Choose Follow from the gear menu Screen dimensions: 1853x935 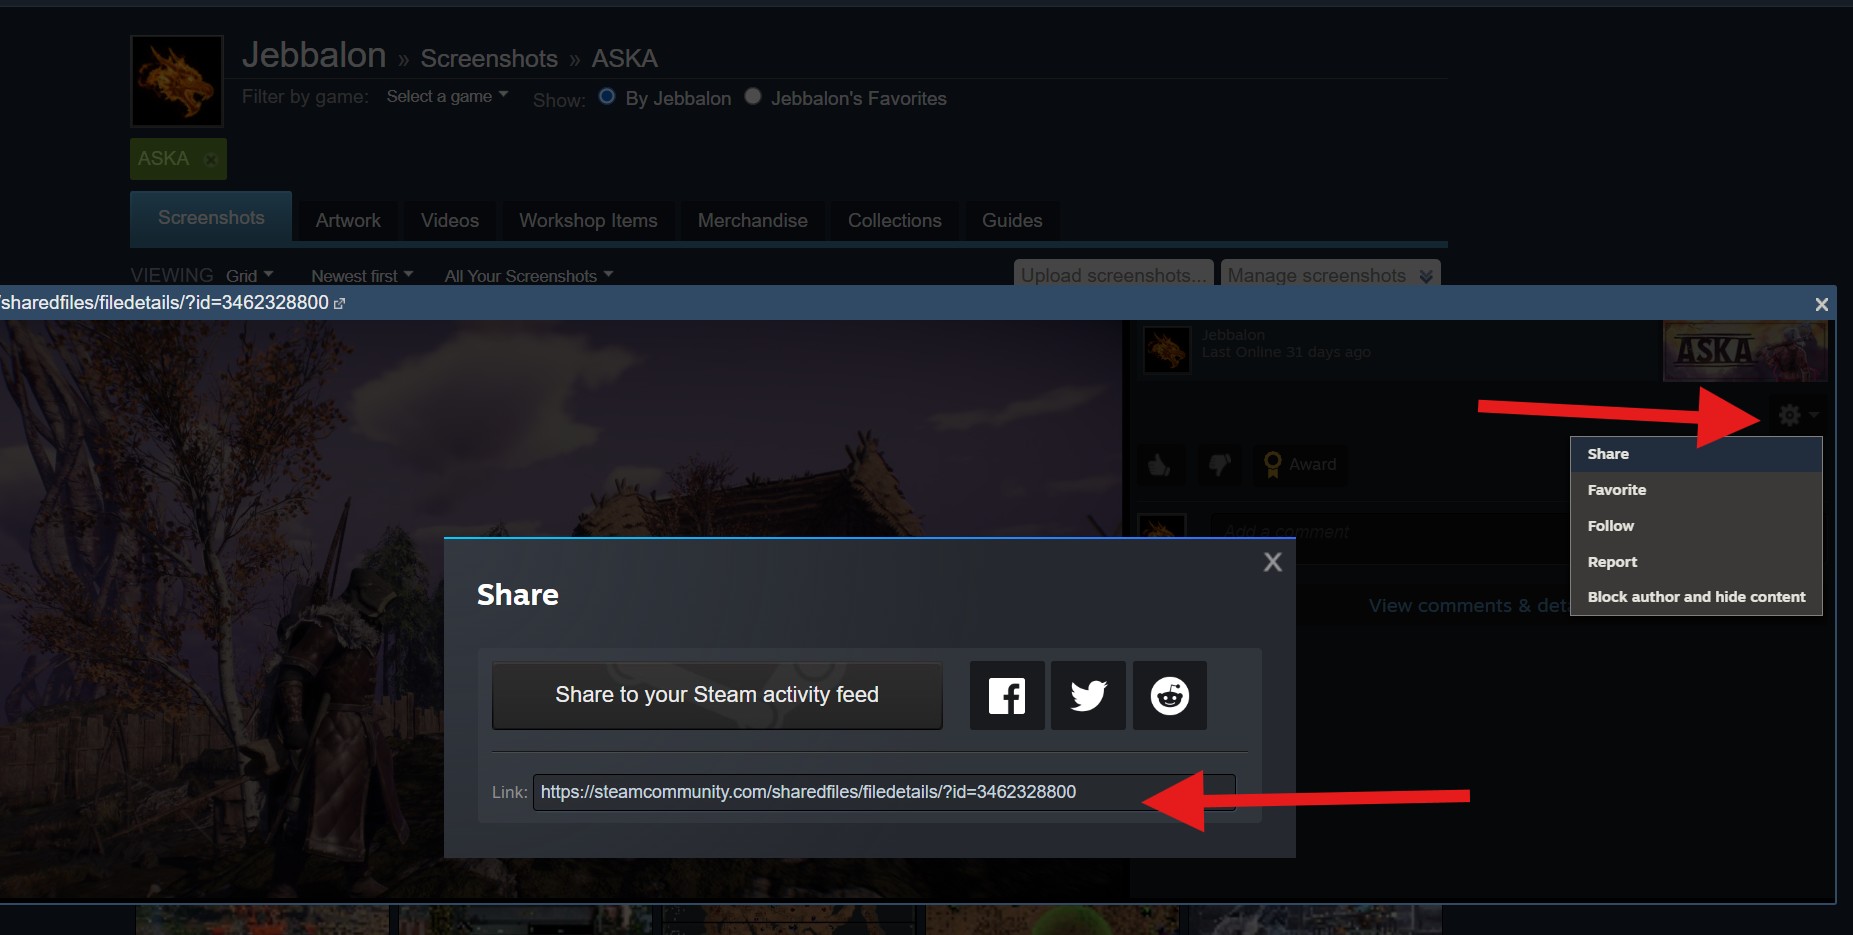(1696, 526)
